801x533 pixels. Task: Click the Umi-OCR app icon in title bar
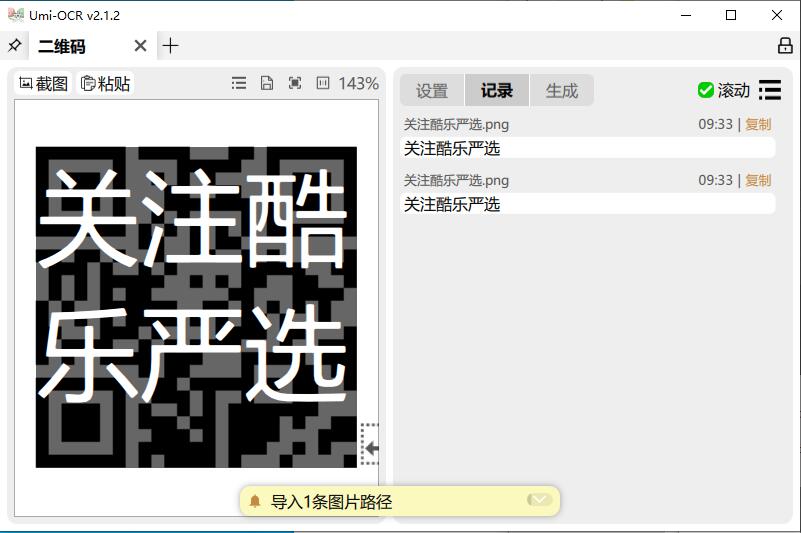[16, 15]
